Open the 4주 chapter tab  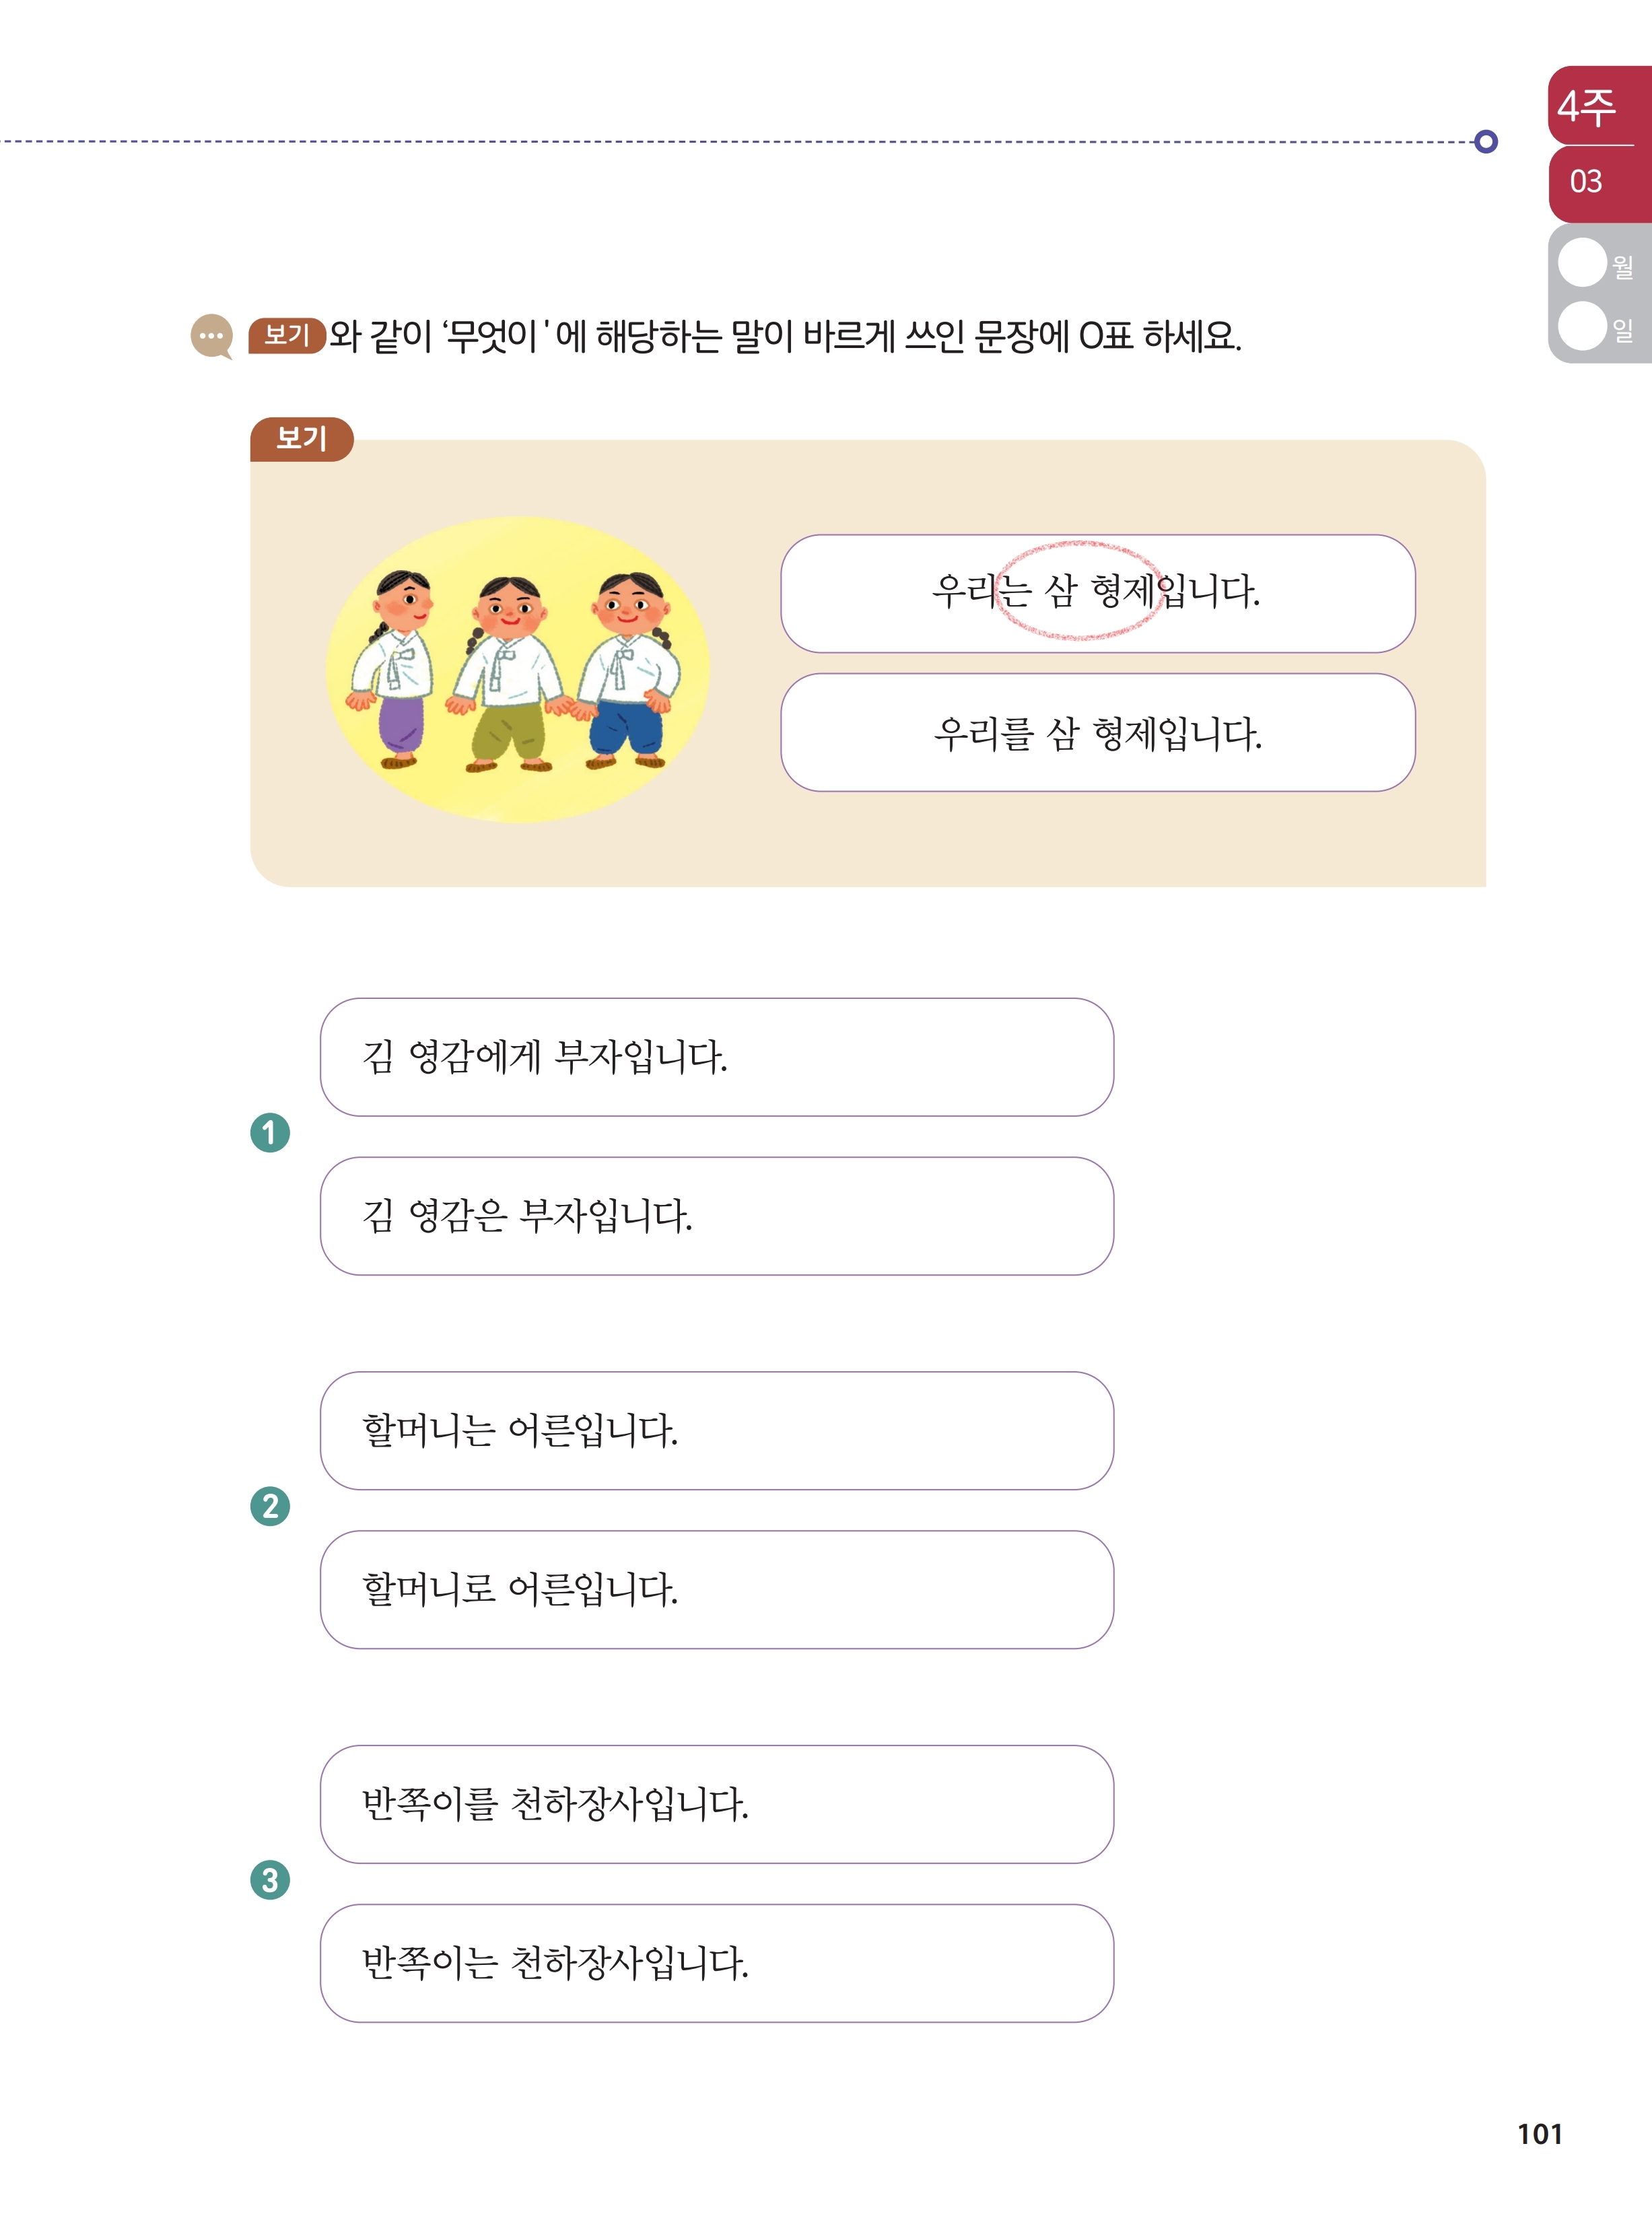coord(1599,106)
